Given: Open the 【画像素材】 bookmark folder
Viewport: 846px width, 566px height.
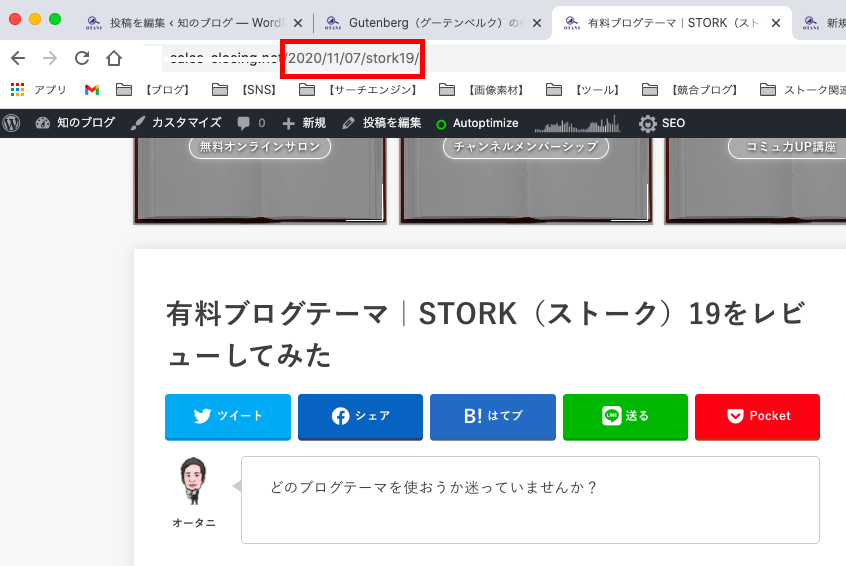Looking at the screenshot, I should click(x=482, y=90).
